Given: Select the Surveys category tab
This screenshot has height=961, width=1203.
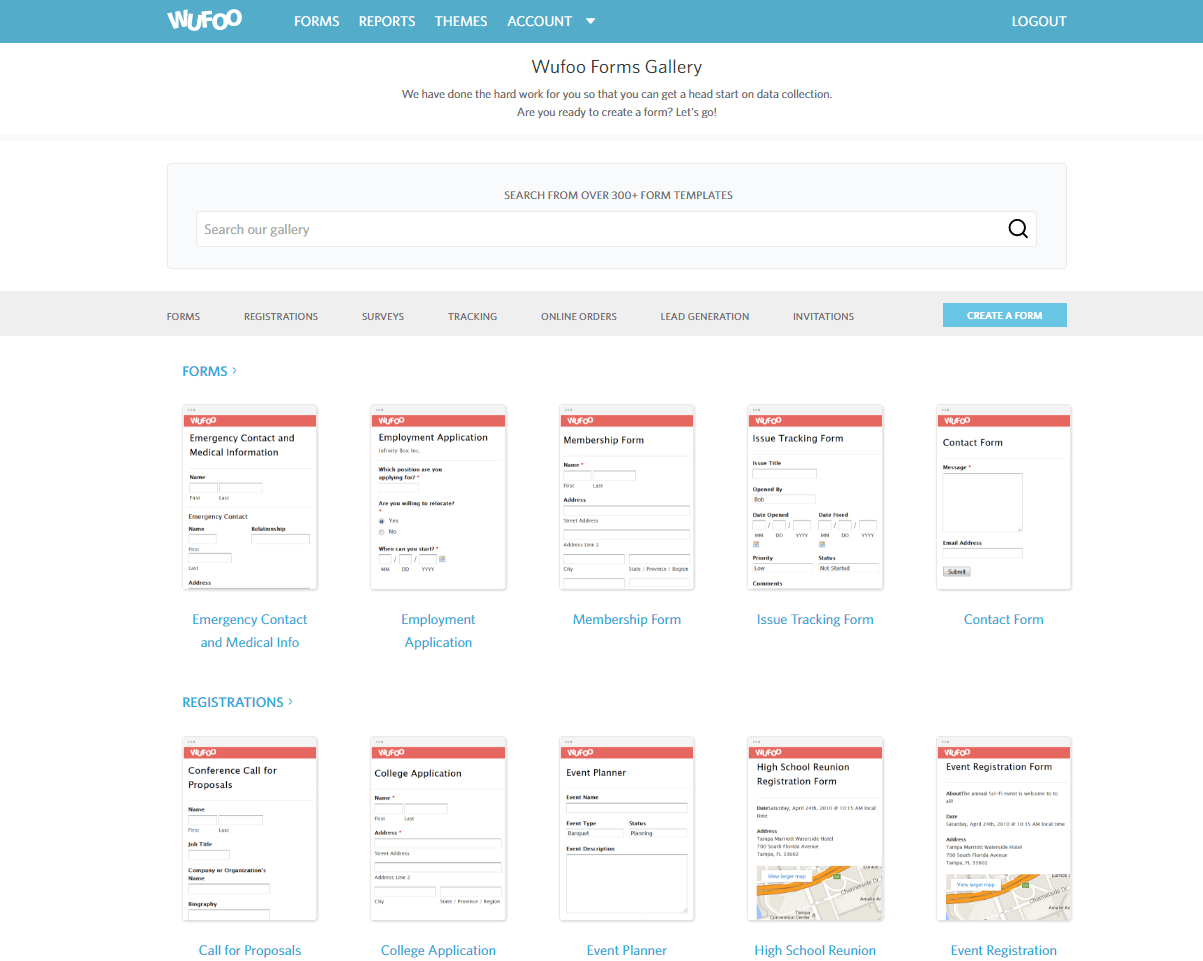Looking at the screenshot, I should point(383,316).
